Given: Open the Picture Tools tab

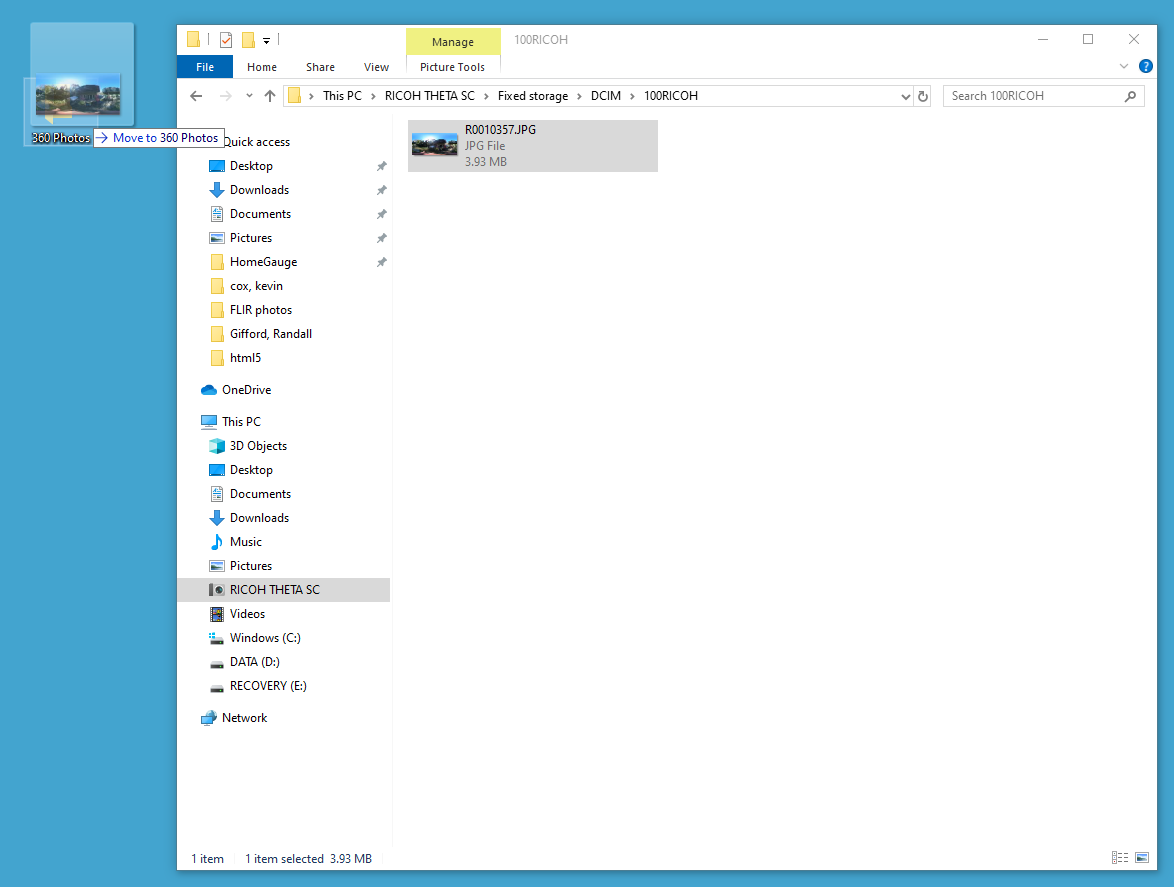Looking at the screenshot, I should click(452, 67).
